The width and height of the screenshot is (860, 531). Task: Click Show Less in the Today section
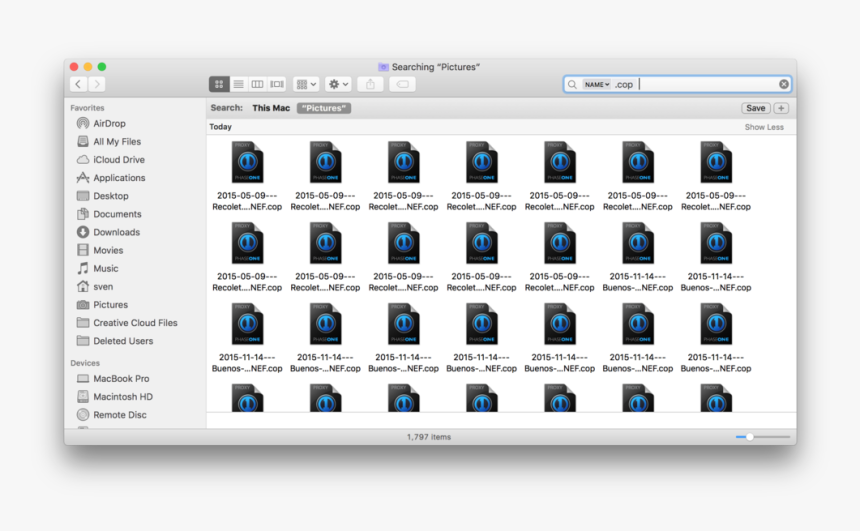pos(764,127)
